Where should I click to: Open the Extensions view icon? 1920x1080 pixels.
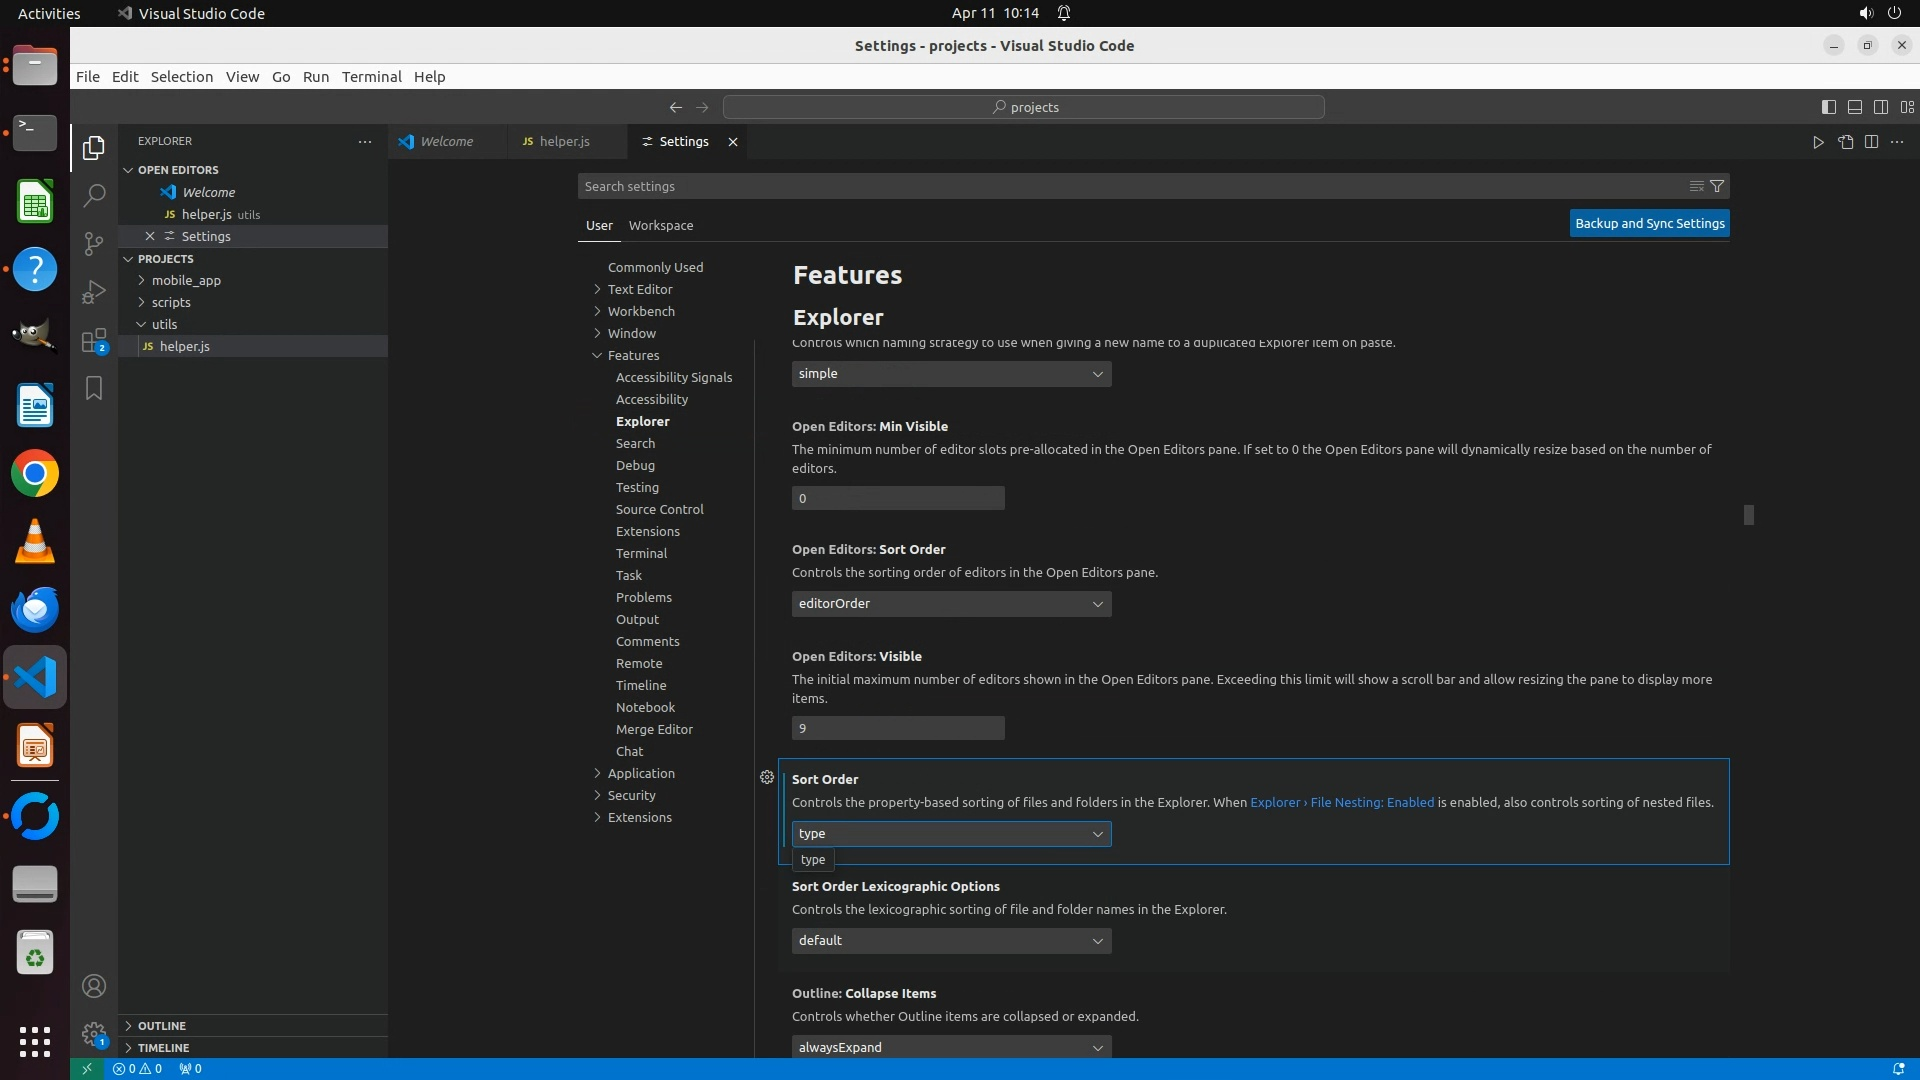(x=94, y=341)
